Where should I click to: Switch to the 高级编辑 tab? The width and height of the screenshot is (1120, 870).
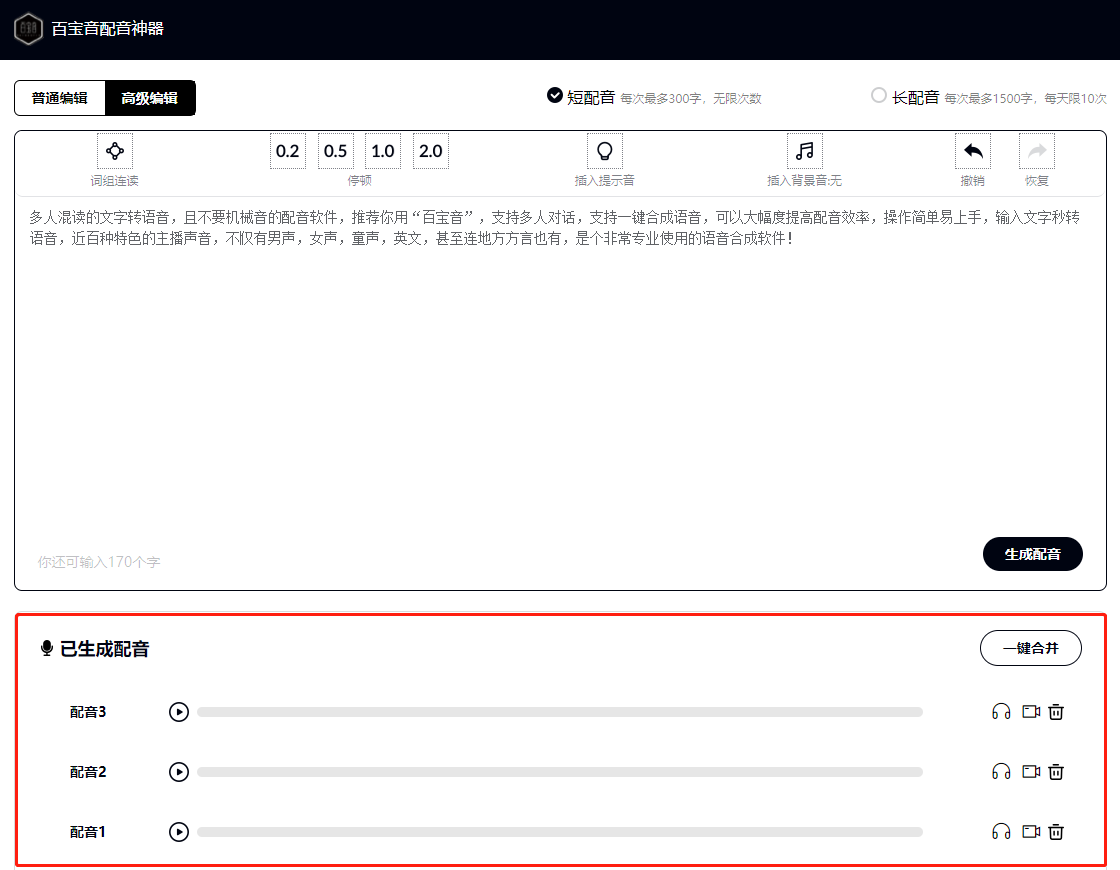click(150, 98)
